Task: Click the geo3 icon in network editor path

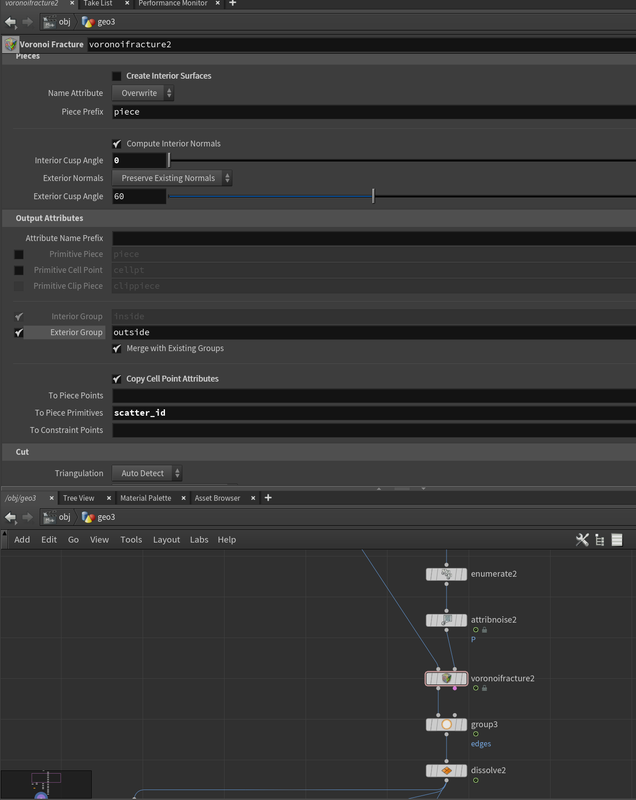Action: (88, 517)
